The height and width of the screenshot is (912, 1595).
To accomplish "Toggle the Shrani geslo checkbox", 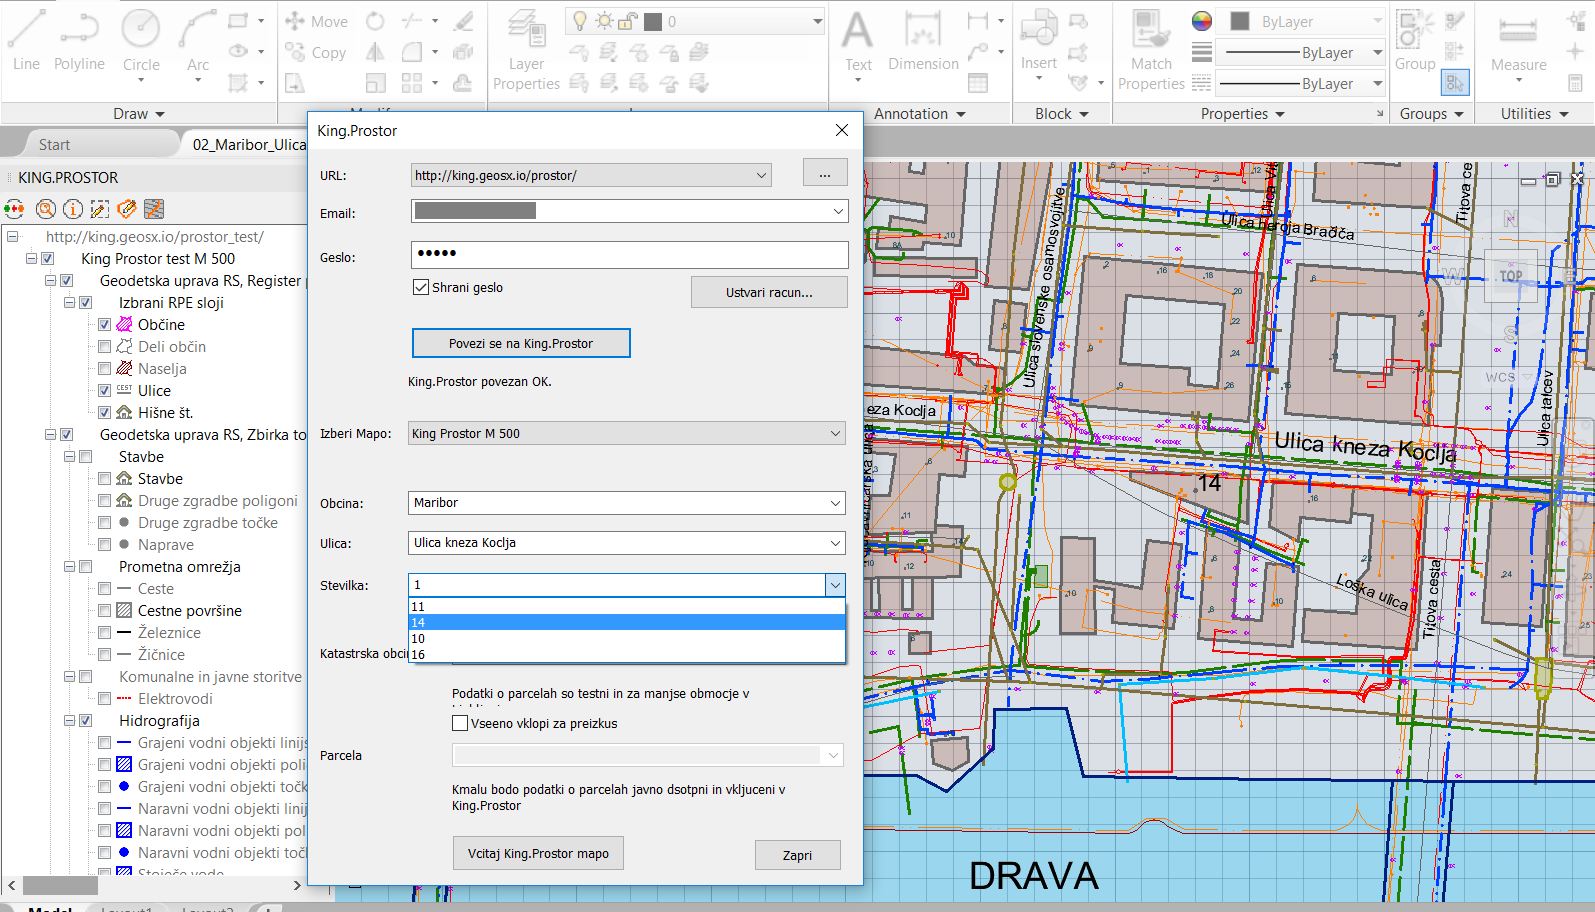I will [x=421, y=287].
